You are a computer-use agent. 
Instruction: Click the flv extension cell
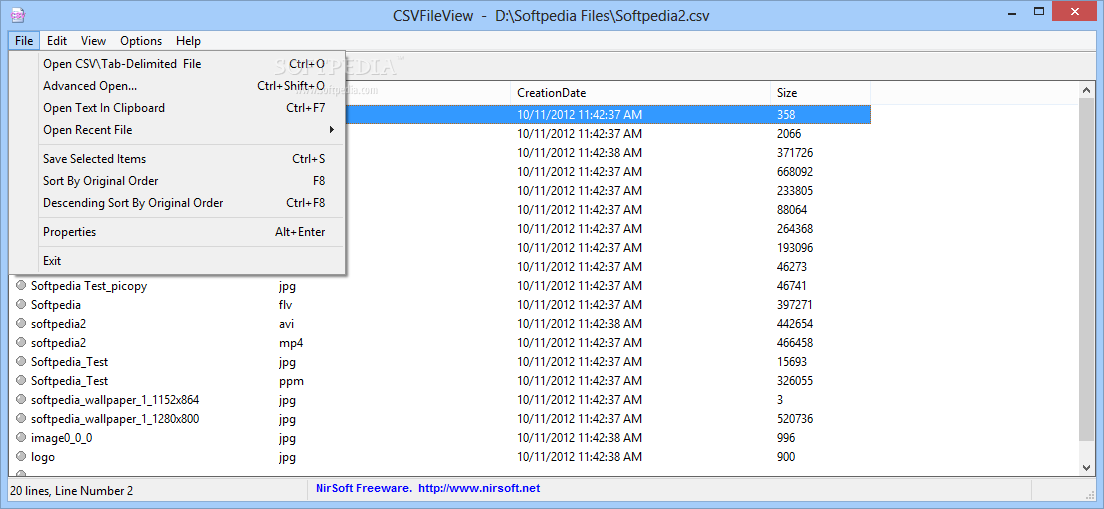tap(285, 305)
